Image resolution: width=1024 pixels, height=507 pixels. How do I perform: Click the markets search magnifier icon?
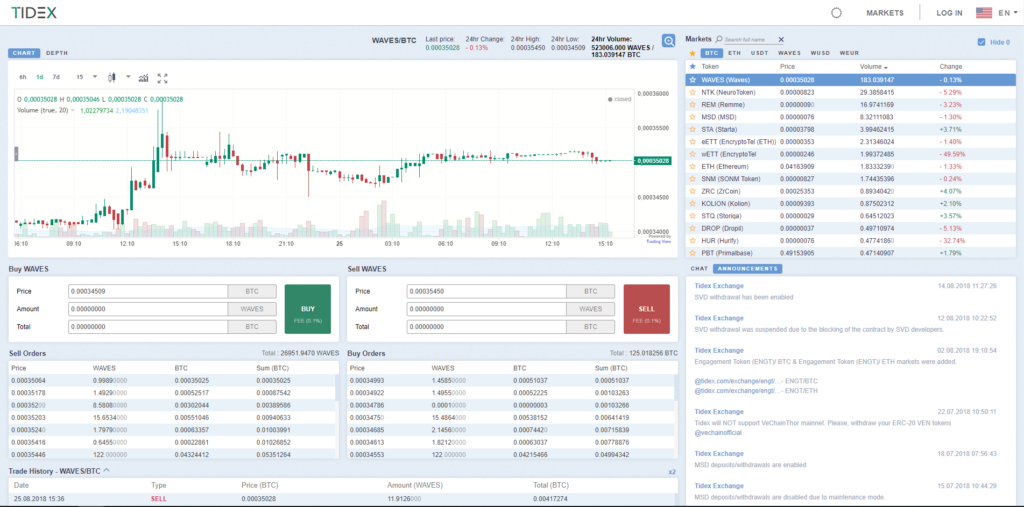(x=719, y=40)
